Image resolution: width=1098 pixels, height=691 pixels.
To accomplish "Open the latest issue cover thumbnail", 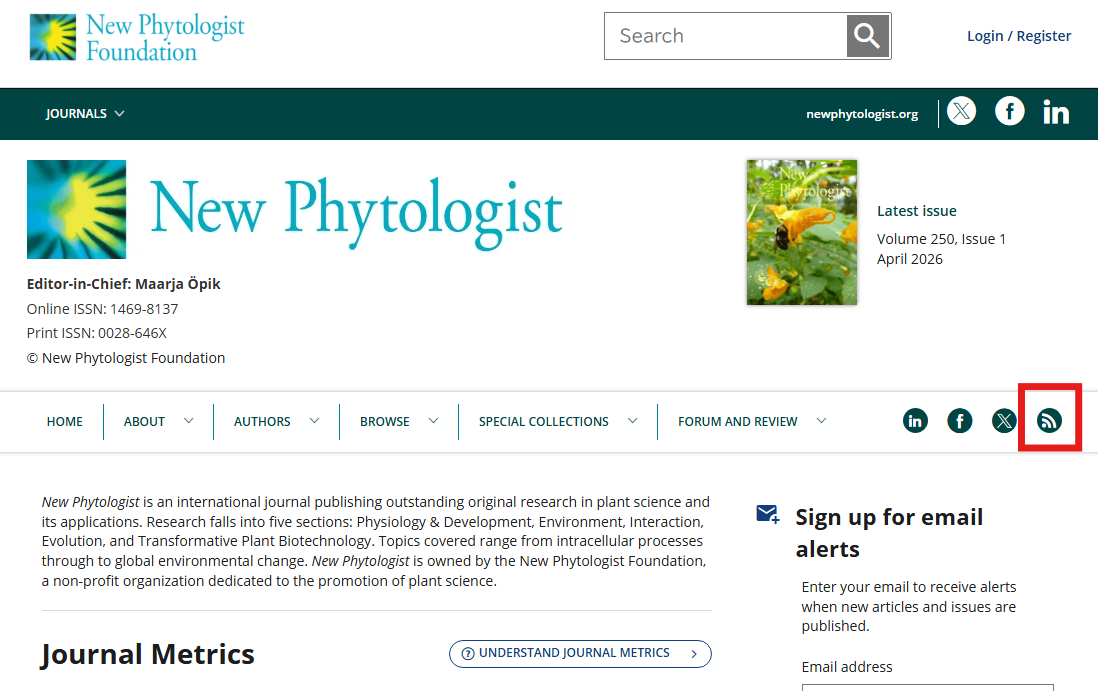I will [x=801, y=232].
